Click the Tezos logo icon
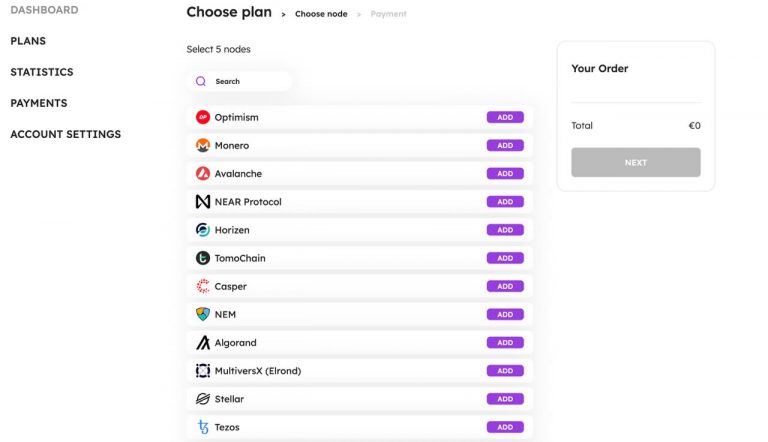This screenshot has height=442, width=768. click(x=203, y=427)
